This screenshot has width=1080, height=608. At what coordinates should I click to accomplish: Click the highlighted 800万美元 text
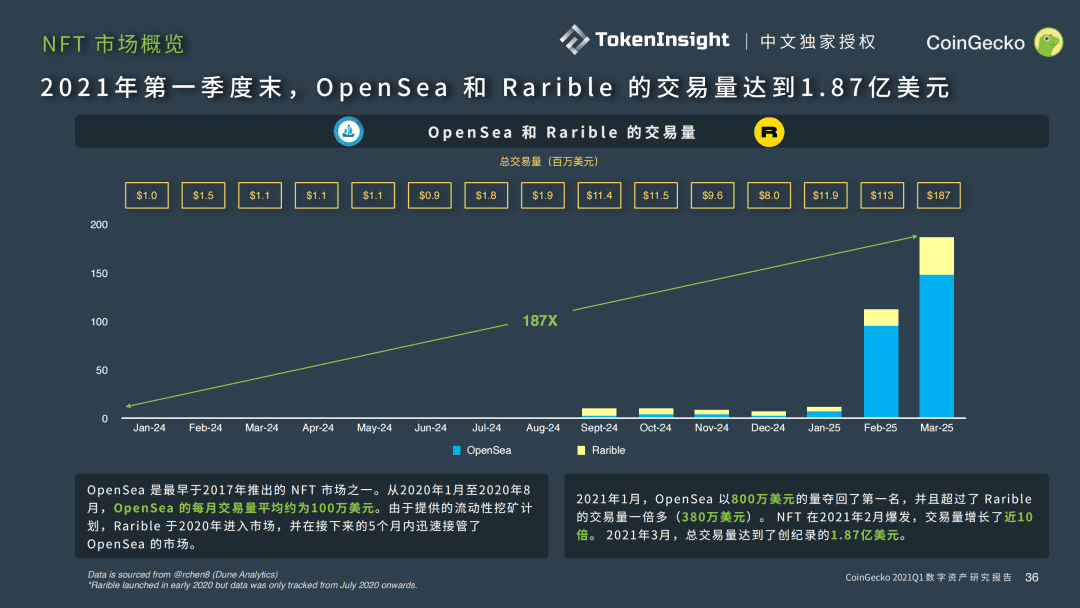(762, 499)
